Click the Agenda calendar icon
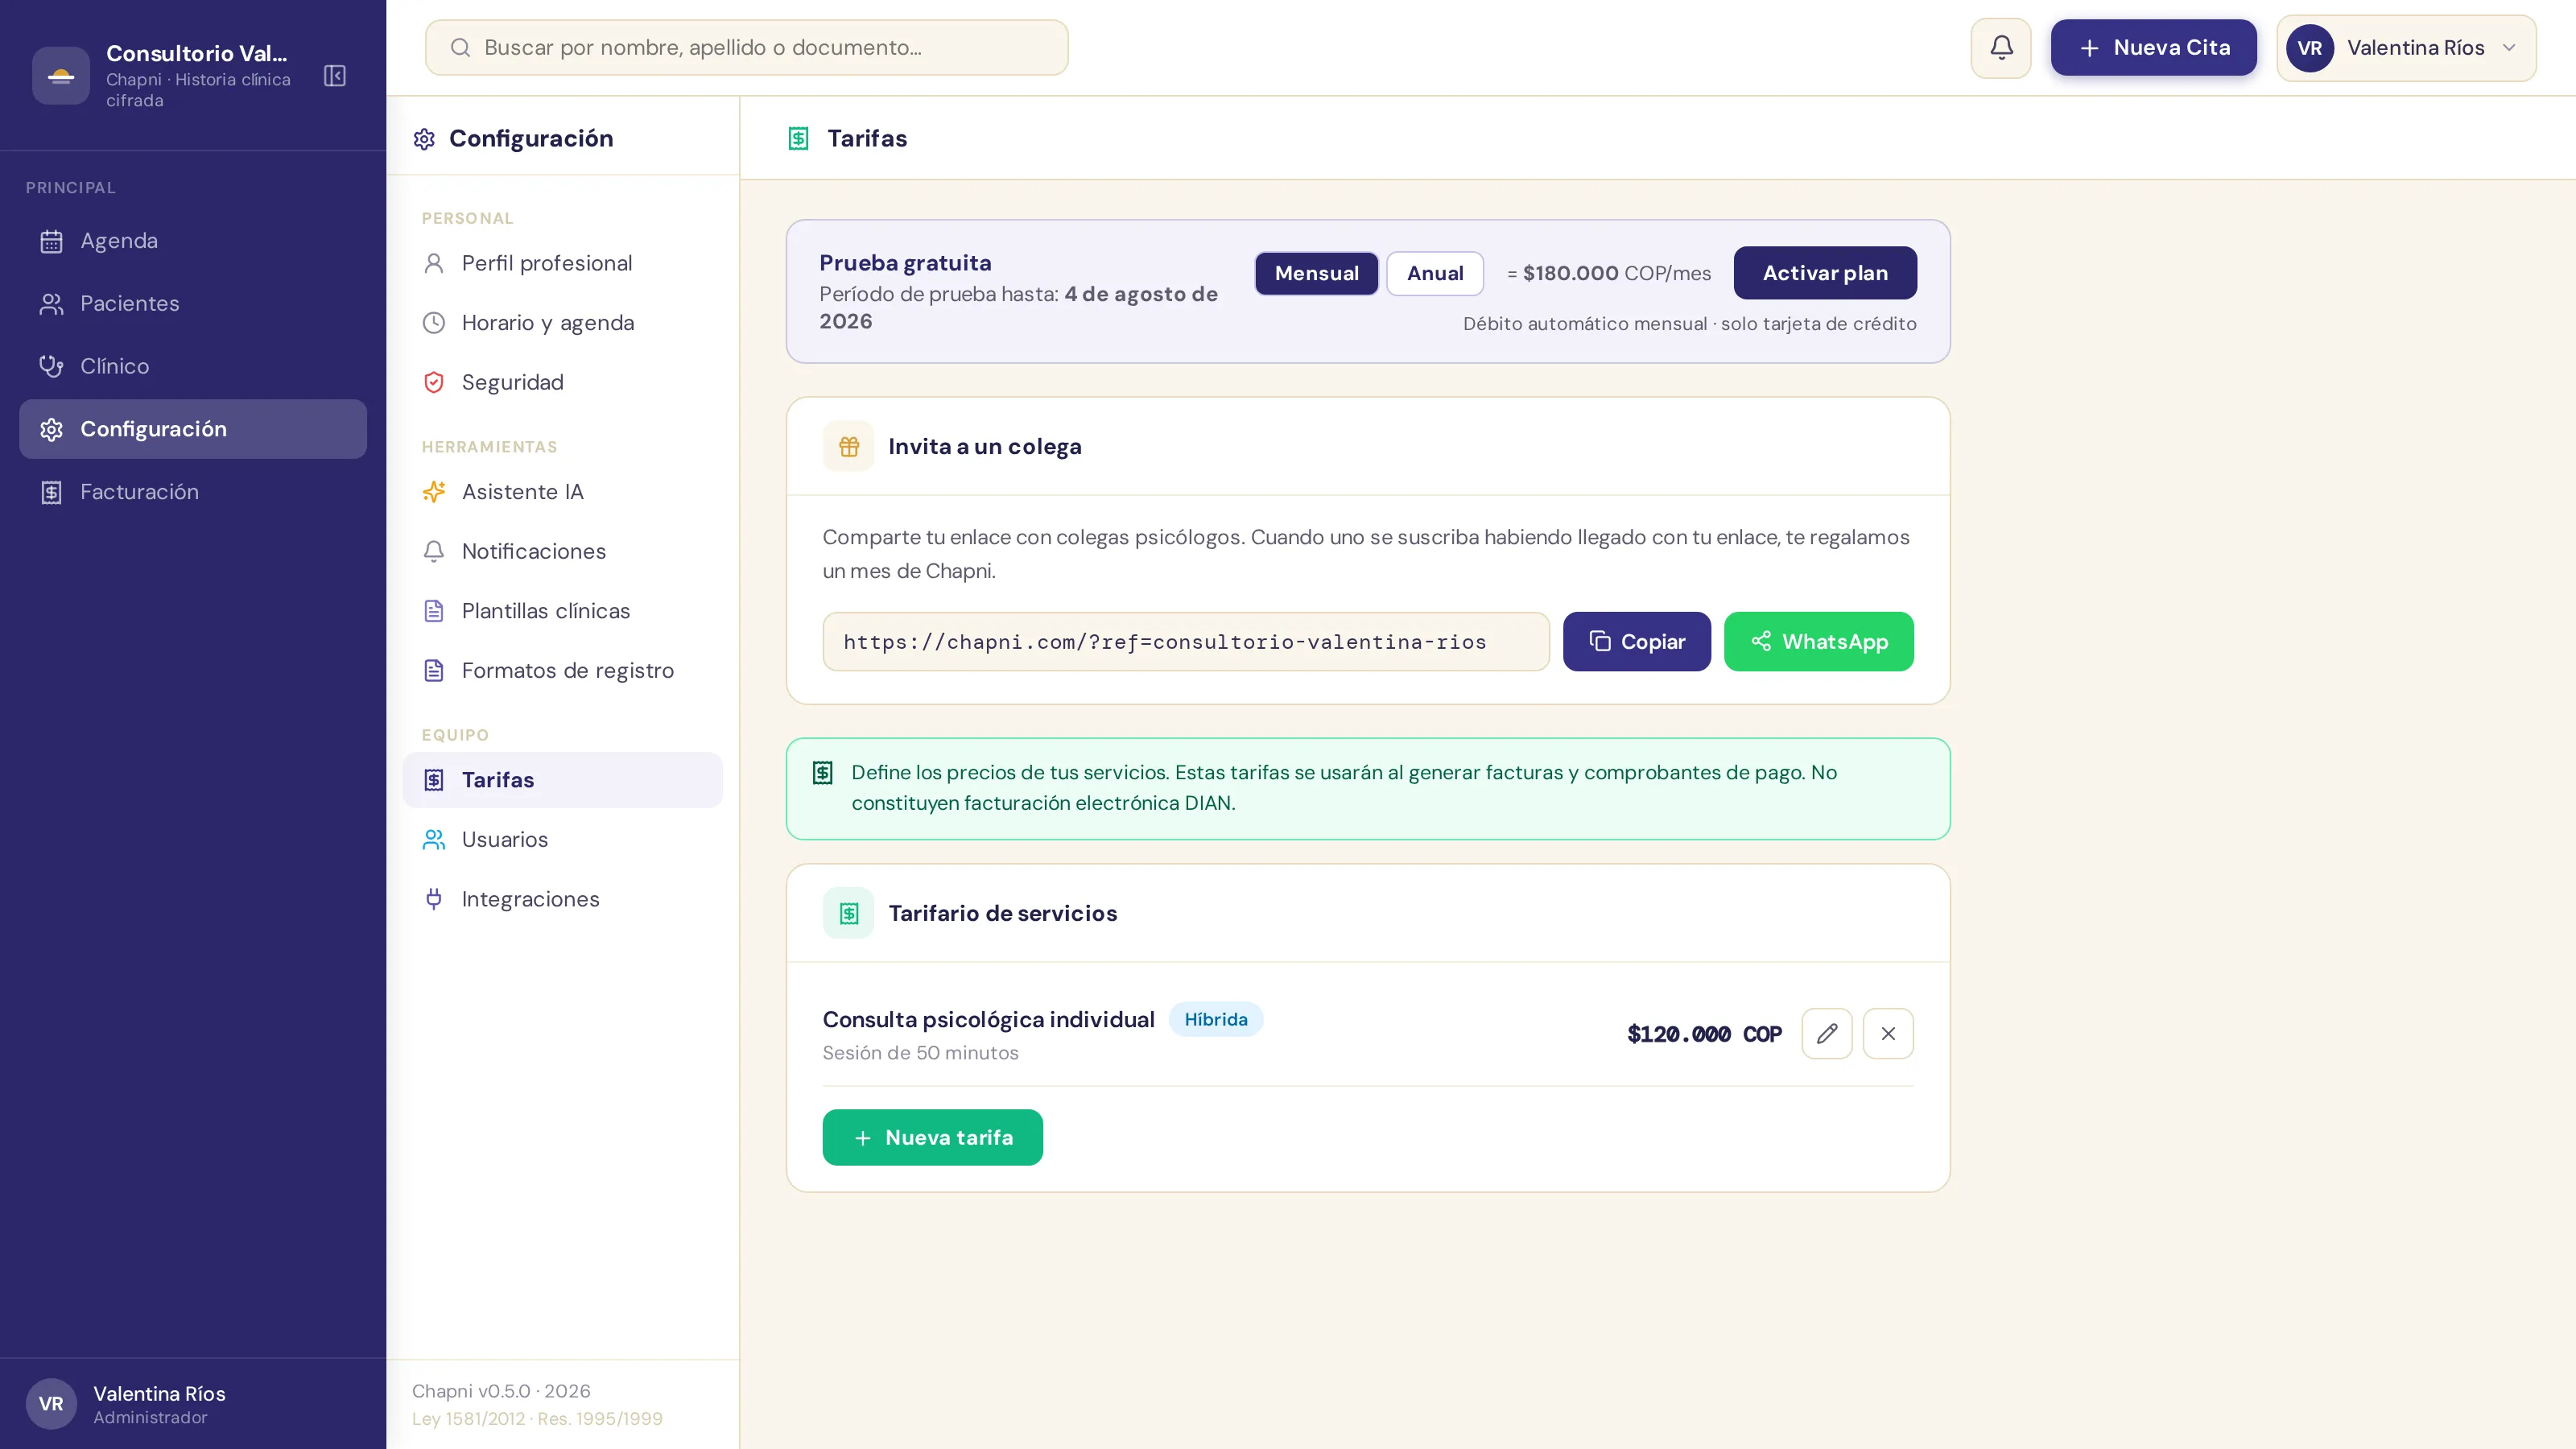Viewport: 2576px width, 1449px height. 51,241
